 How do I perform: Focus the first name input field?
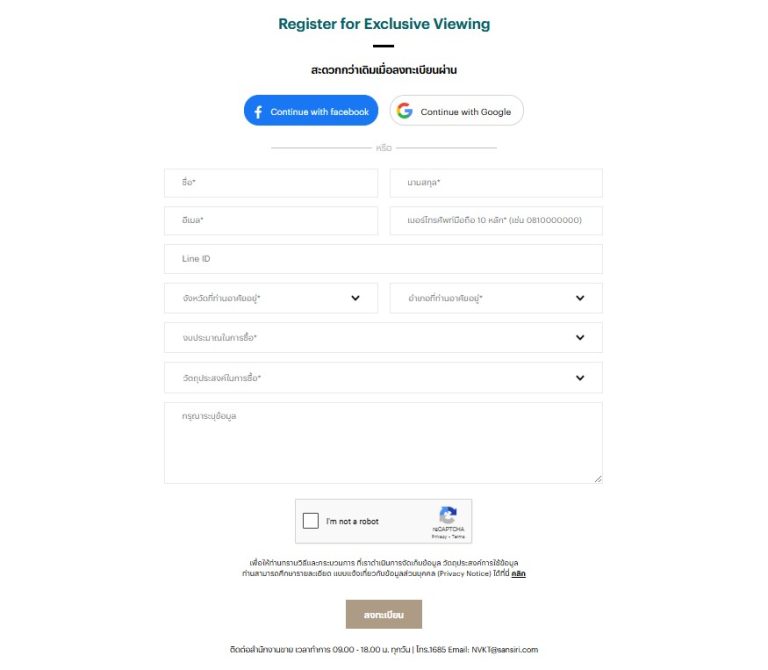(x=271, y=183)
